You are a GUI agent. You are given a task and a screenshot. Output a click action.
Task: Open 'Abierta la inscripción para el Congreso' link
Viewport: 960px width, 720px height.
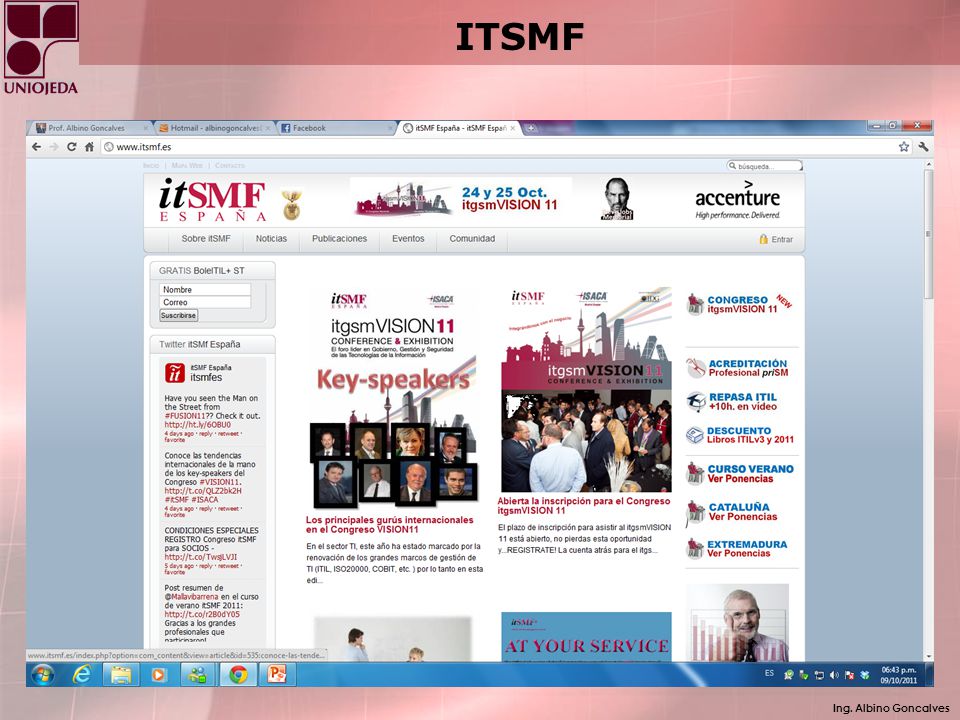coord(583,506)
